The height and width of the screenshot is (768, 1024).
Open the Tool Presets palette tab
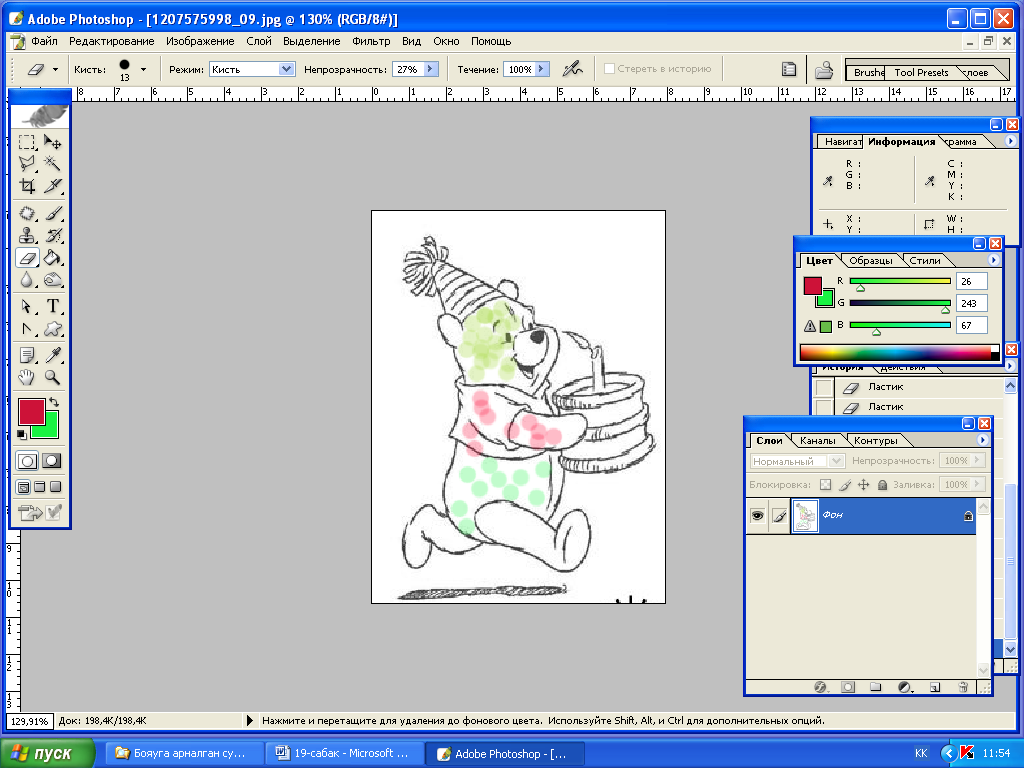pyautogui.click(x=921, y=72)
